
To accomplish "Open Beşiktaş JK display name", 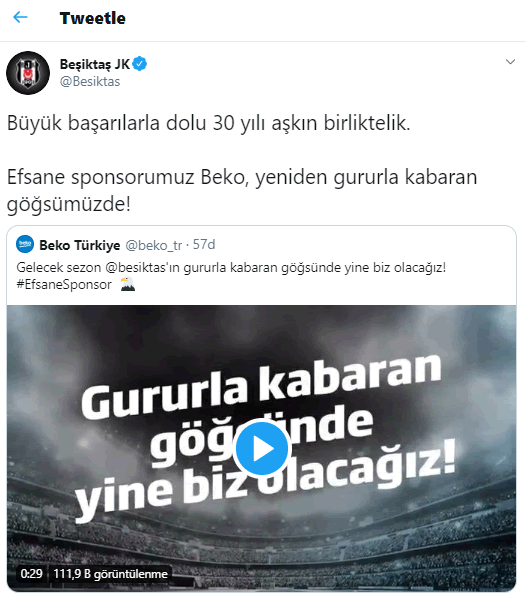I will [x=95, y=64].
